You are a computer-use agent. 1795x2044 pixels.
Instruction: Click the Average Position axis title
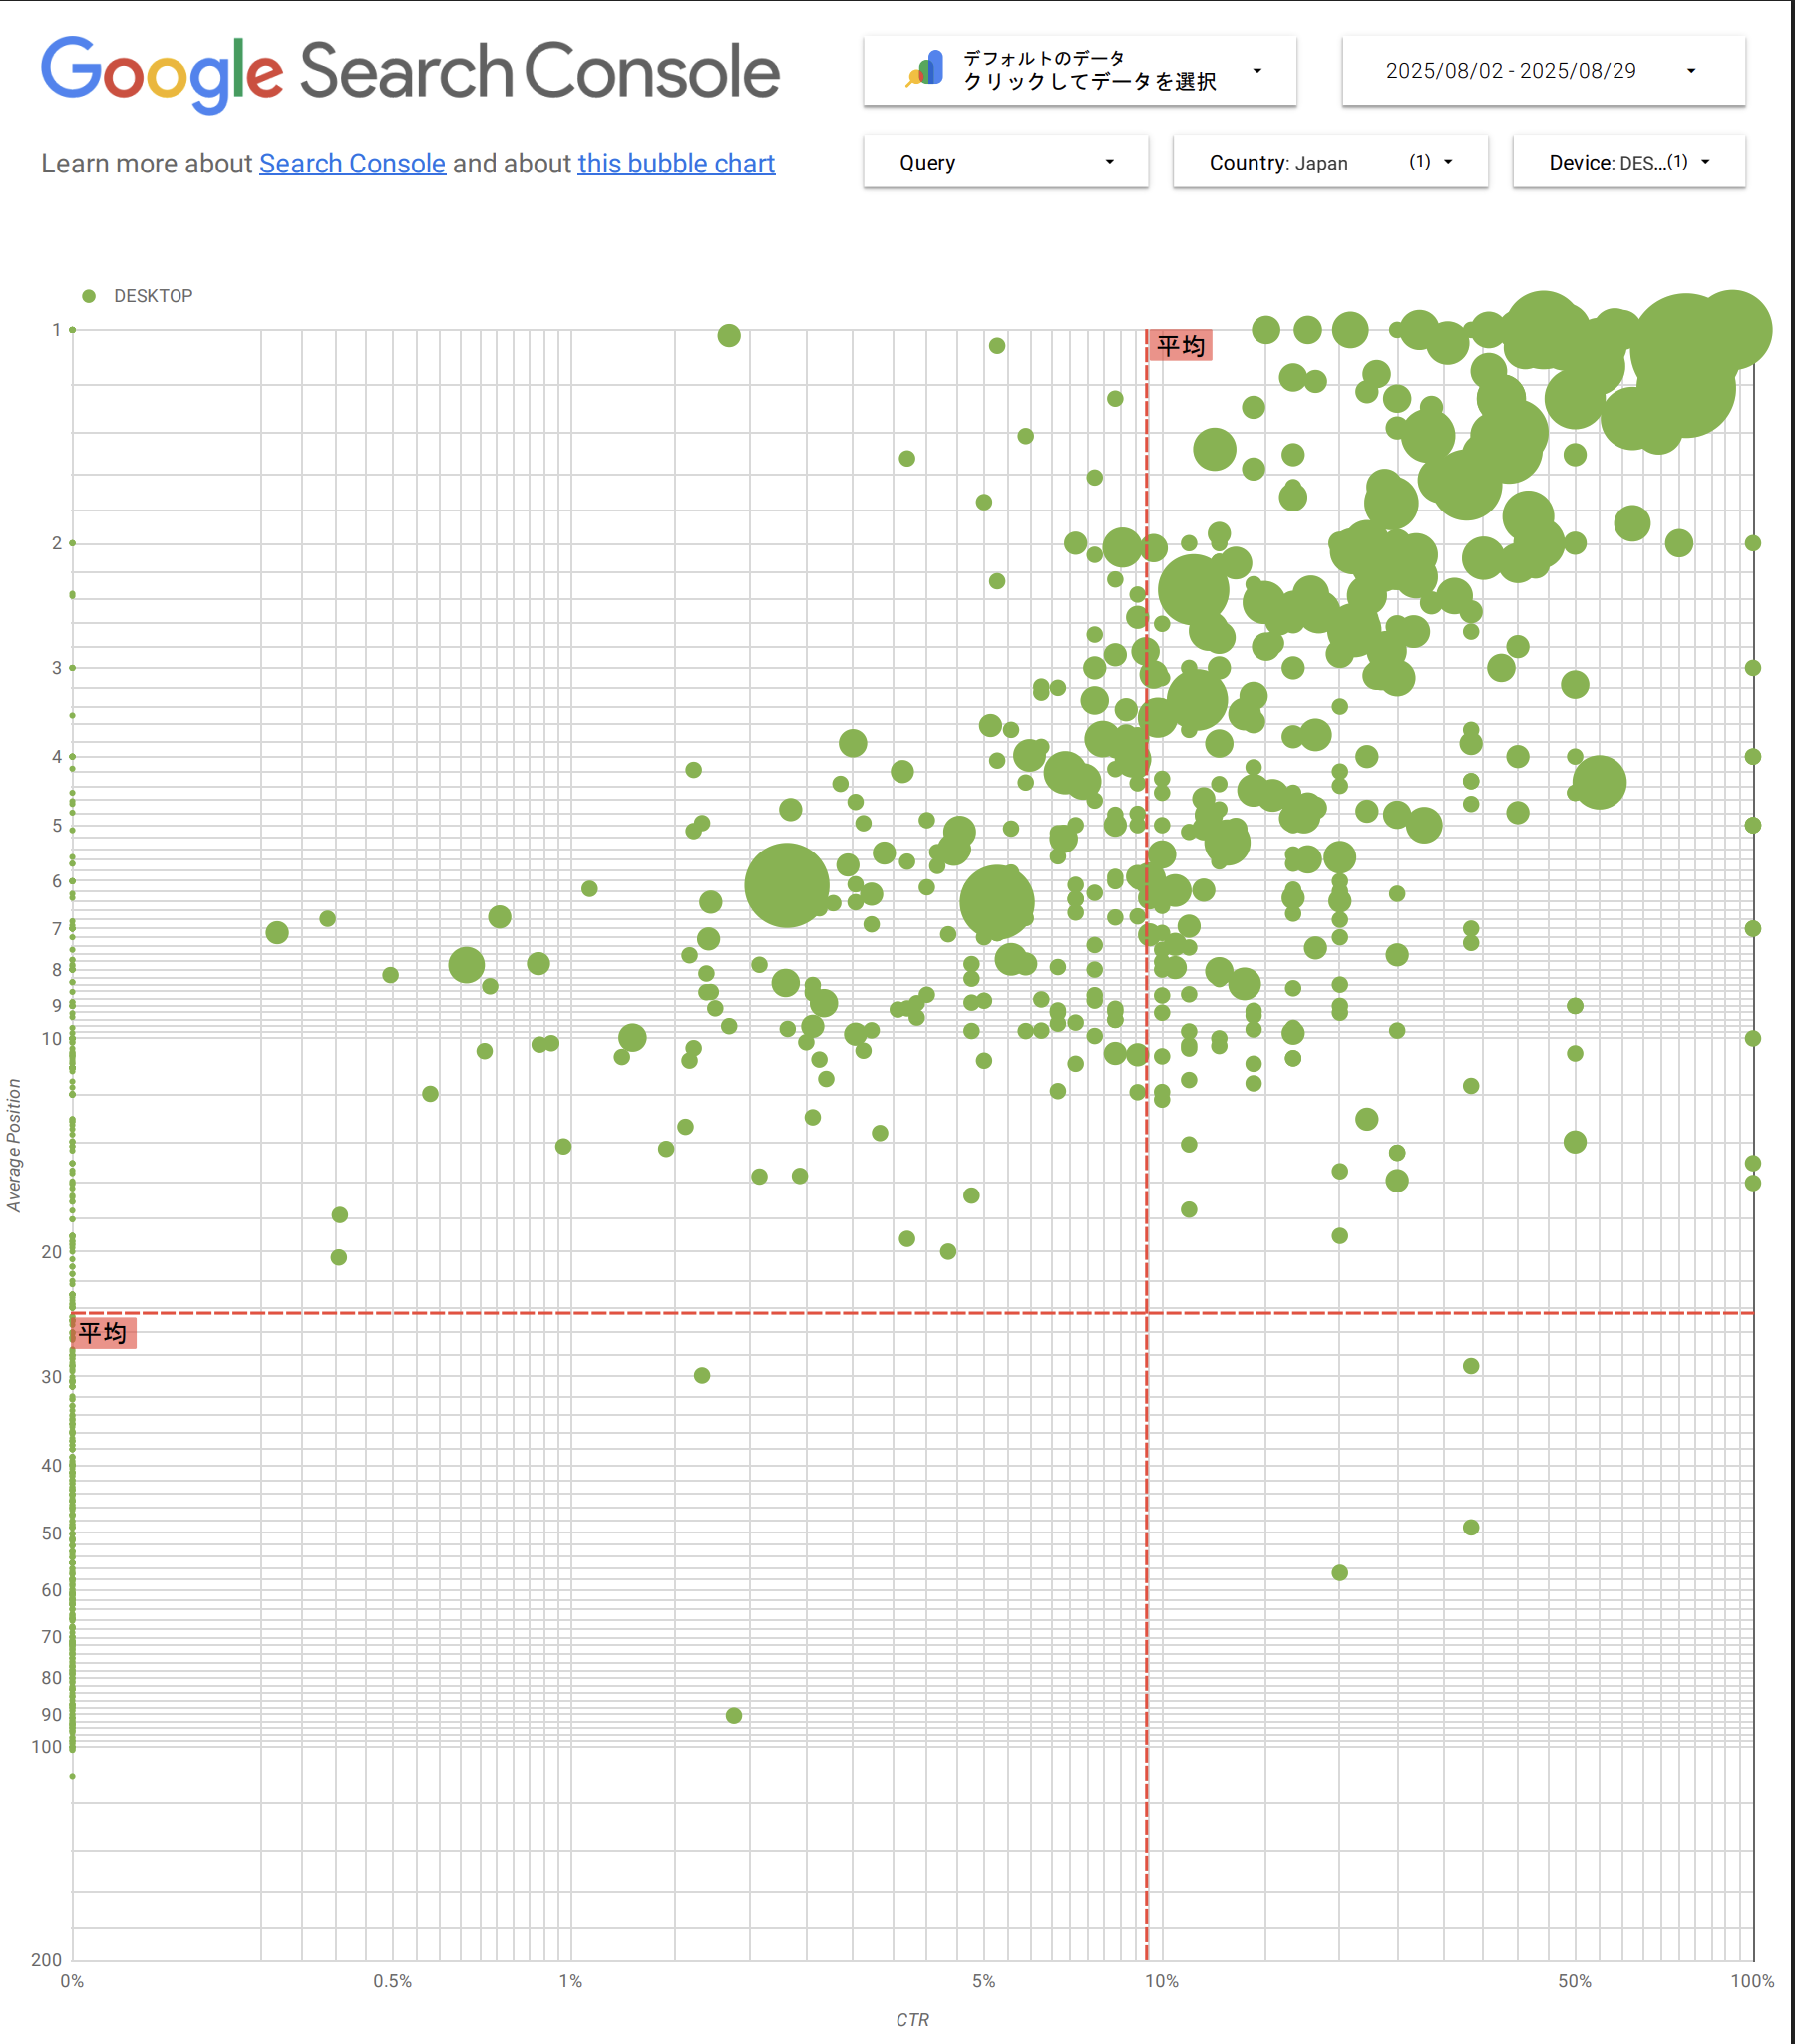[x=14, y=1145]
